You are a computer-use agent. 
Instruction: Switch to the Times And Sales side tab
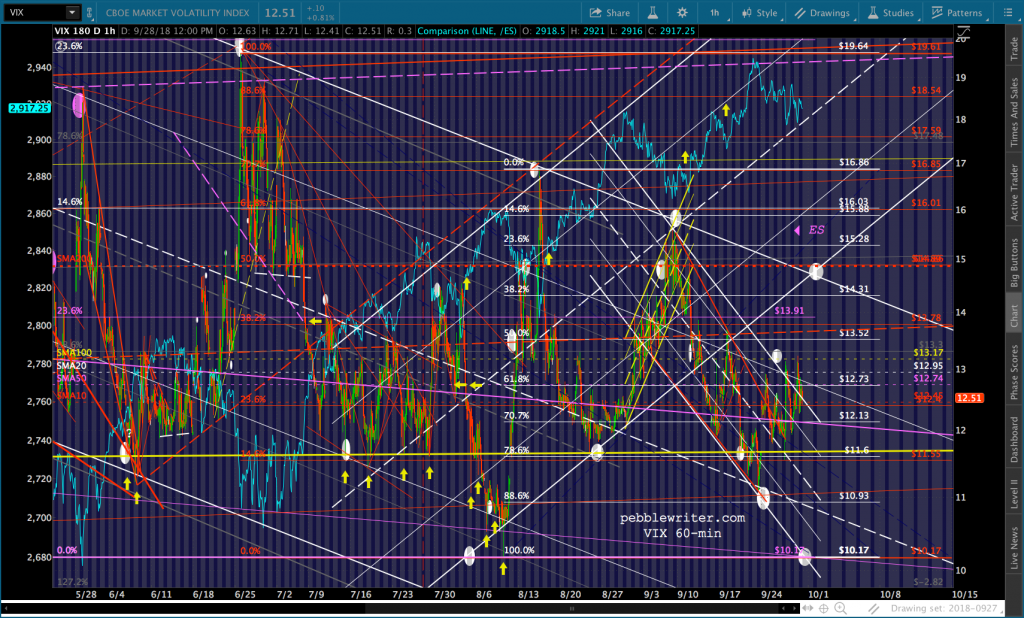[1014, 112]
